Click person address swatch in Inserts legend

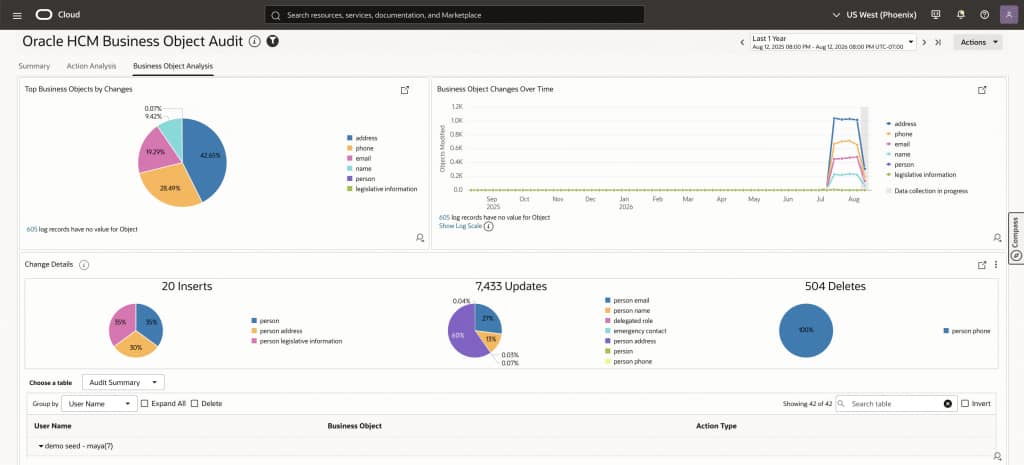pyautogui.click(x=254, y=331)
